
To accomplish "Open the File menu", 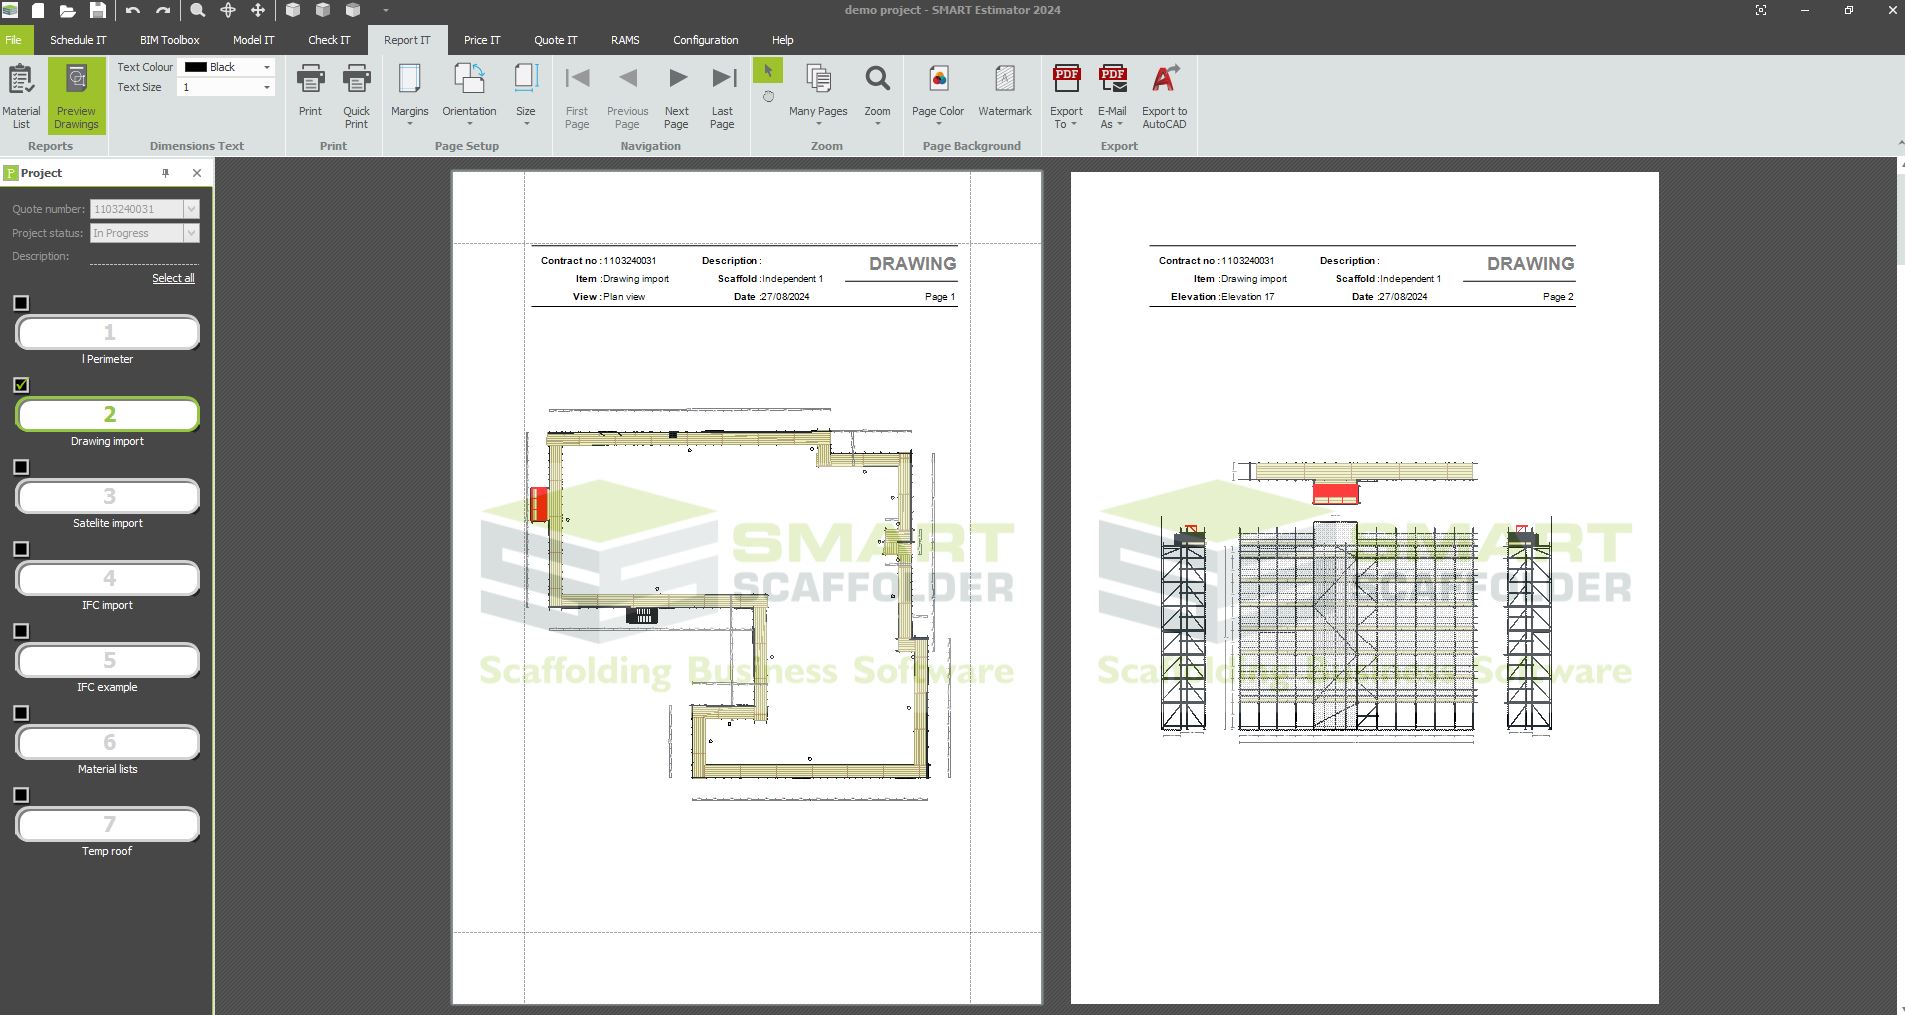I will (14, 40).
